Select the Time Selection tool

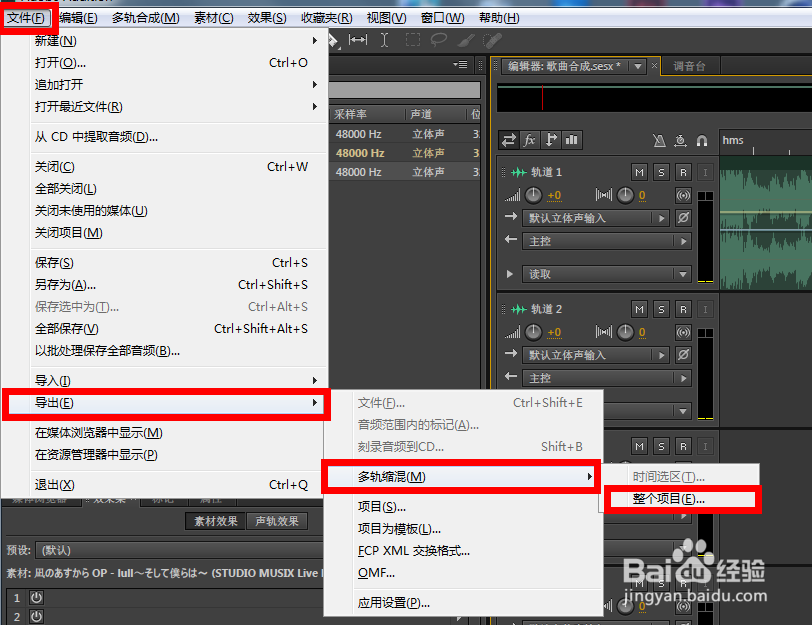point(384,40)
